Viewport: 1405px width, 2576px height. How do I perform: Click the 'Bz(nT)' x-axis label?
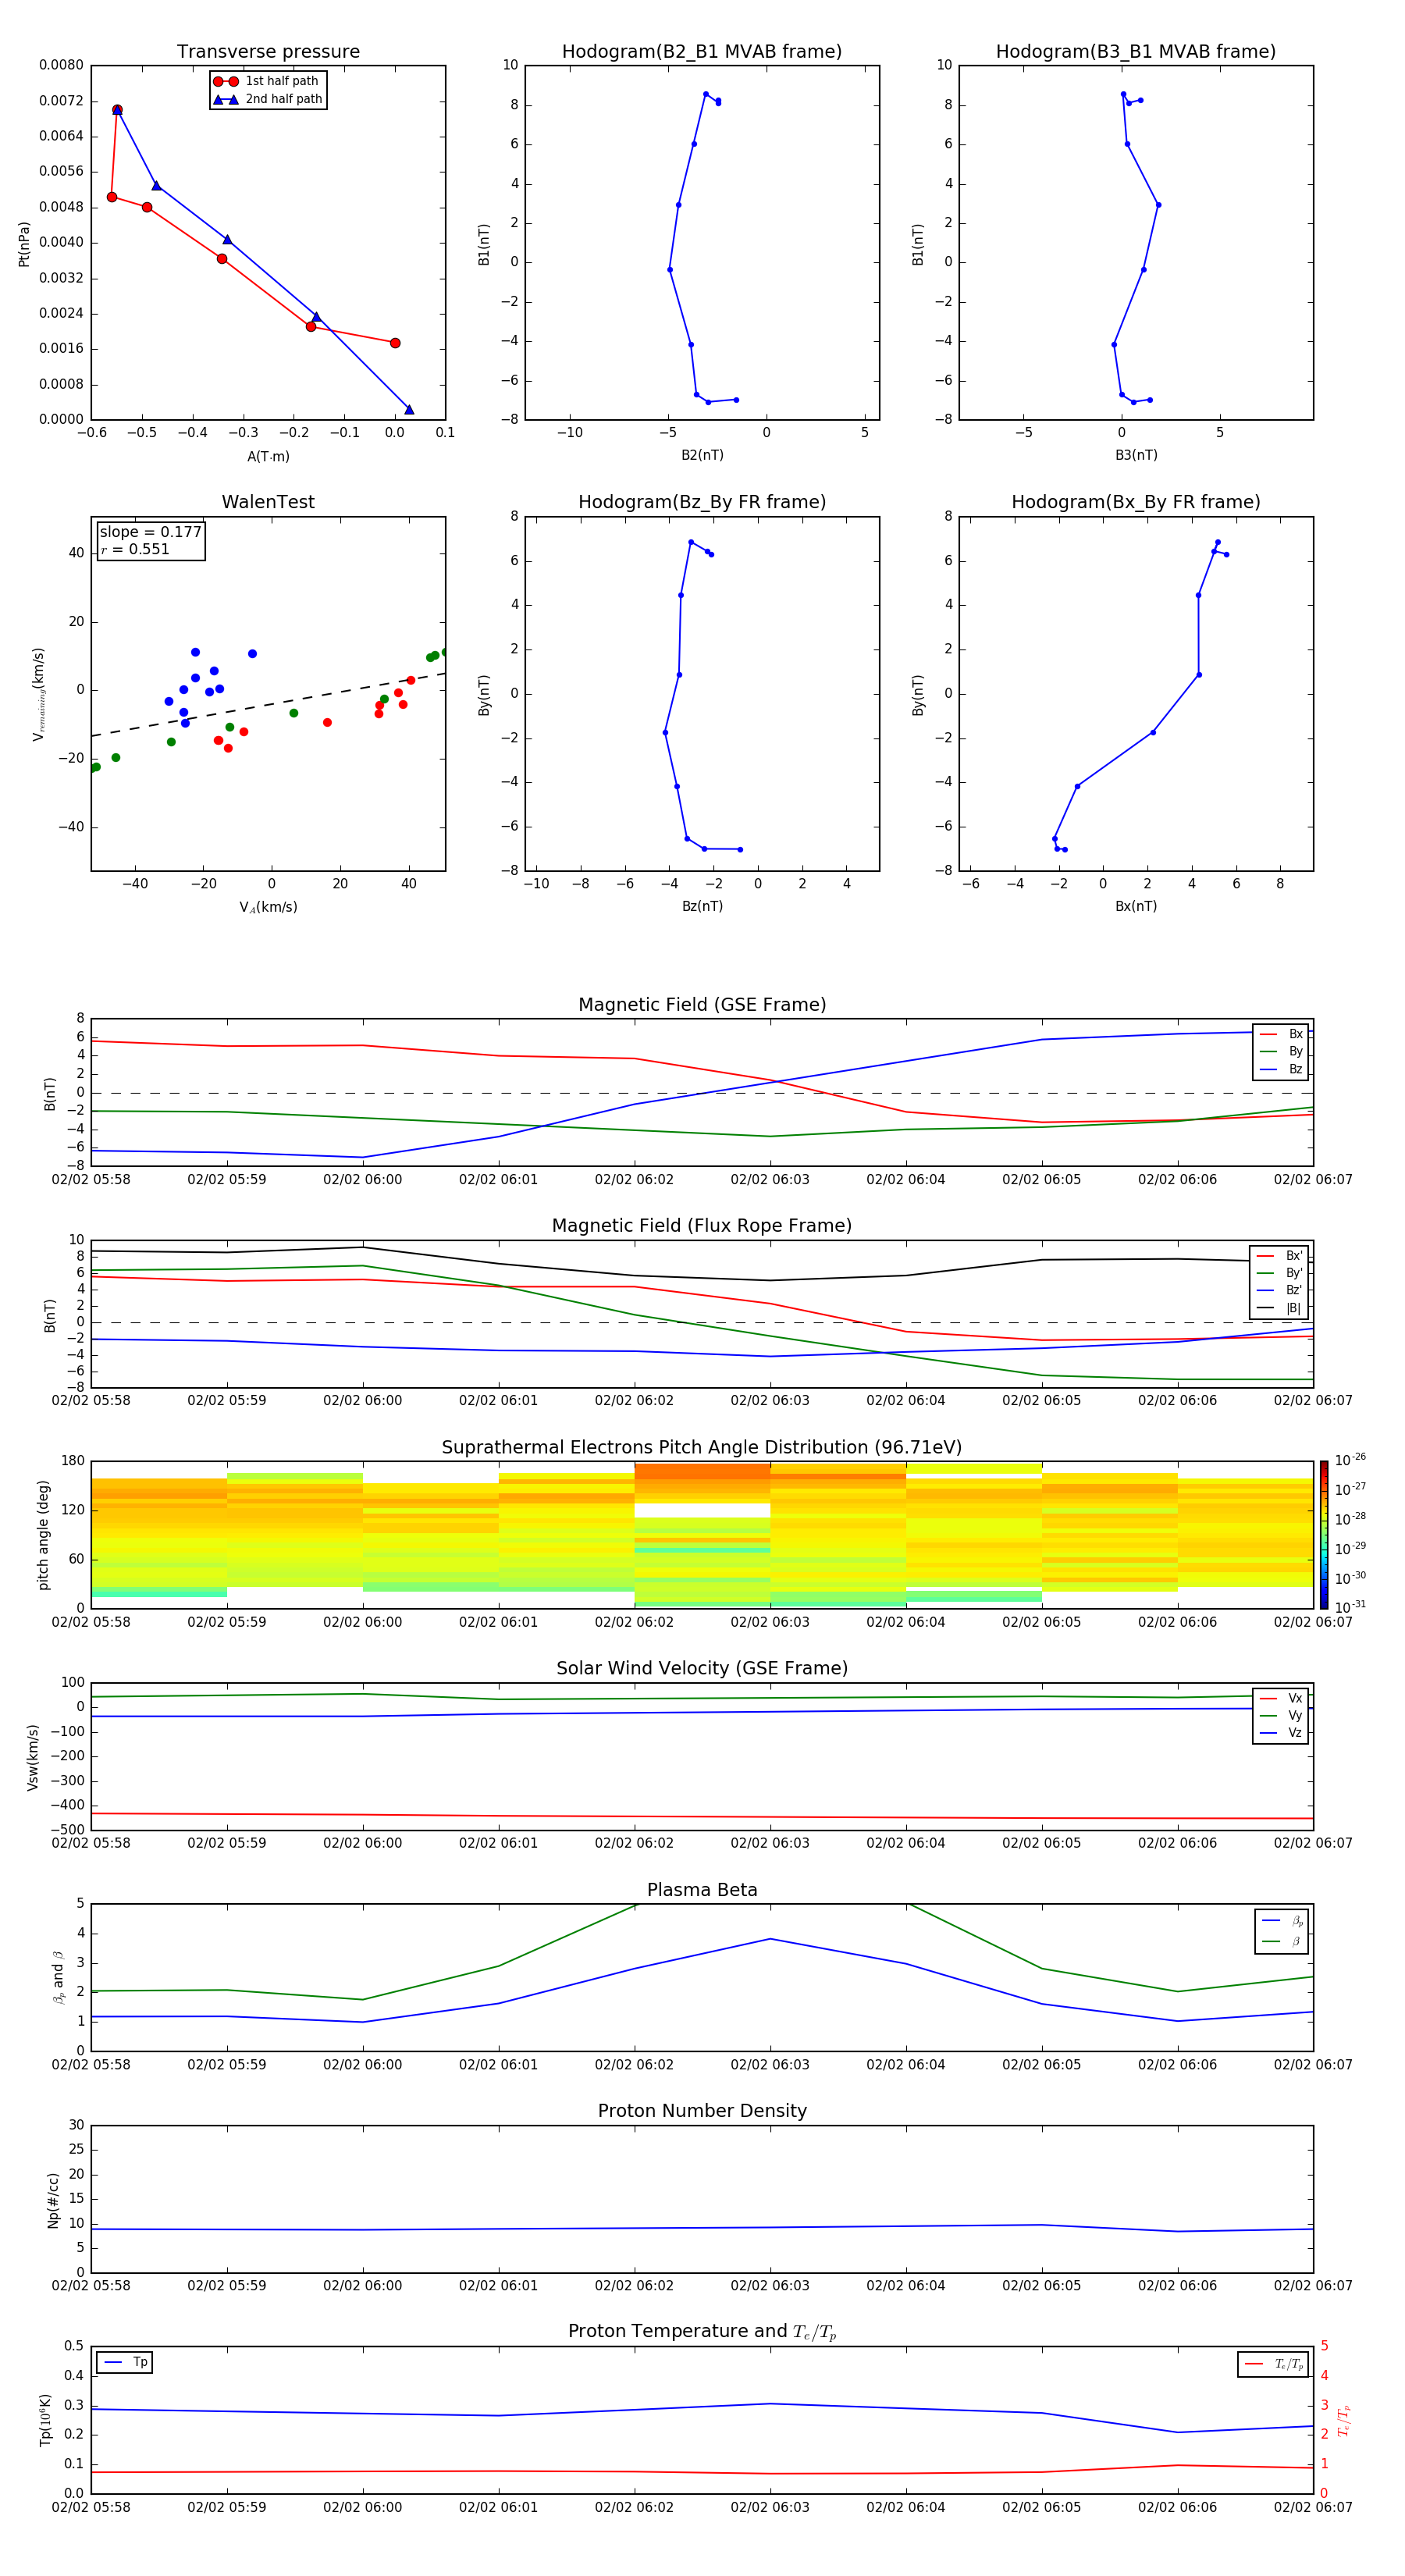pos(702,906)
